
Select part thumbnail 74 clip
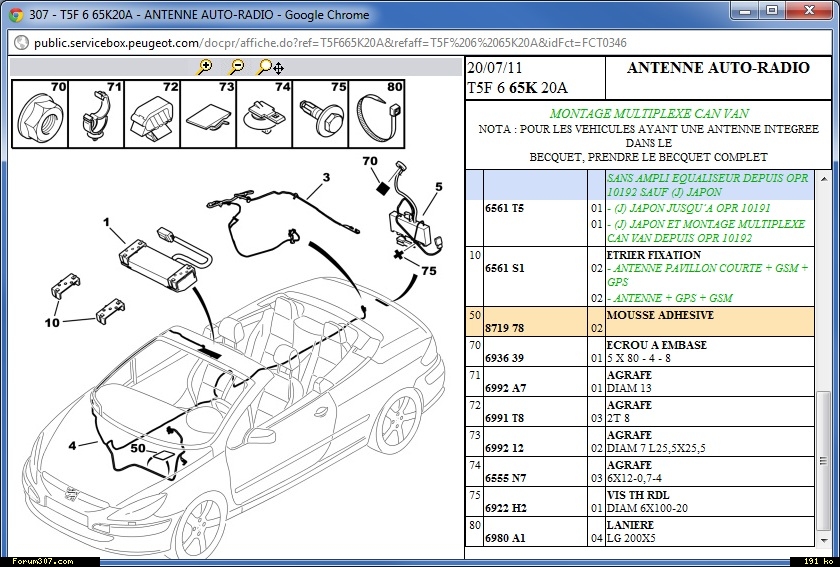tap(265, 114)
